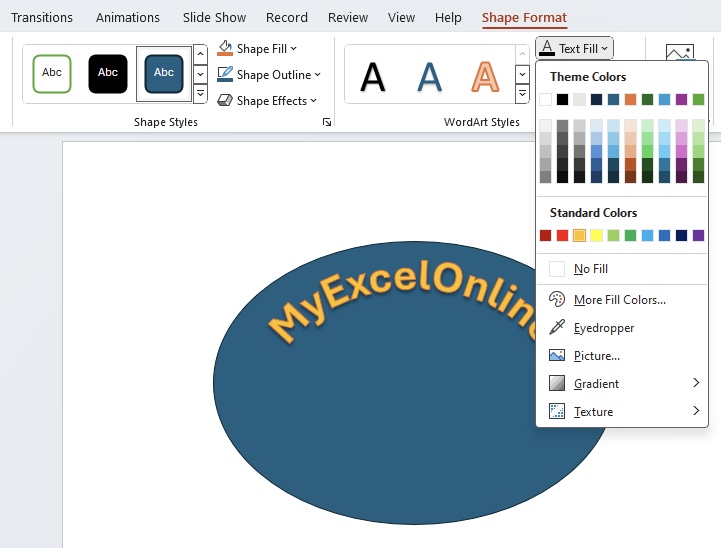
Task: Select the dark blue standard color
Action: click(681, 235)
